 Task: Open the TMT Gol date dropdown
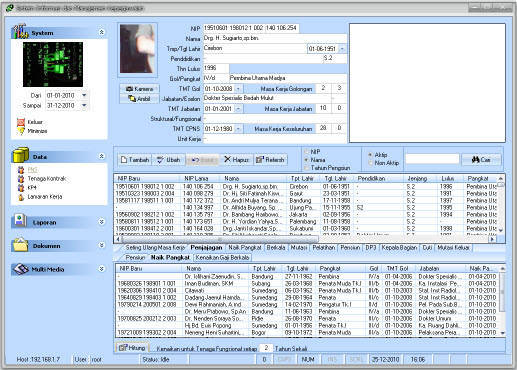(x=239, y=89)
